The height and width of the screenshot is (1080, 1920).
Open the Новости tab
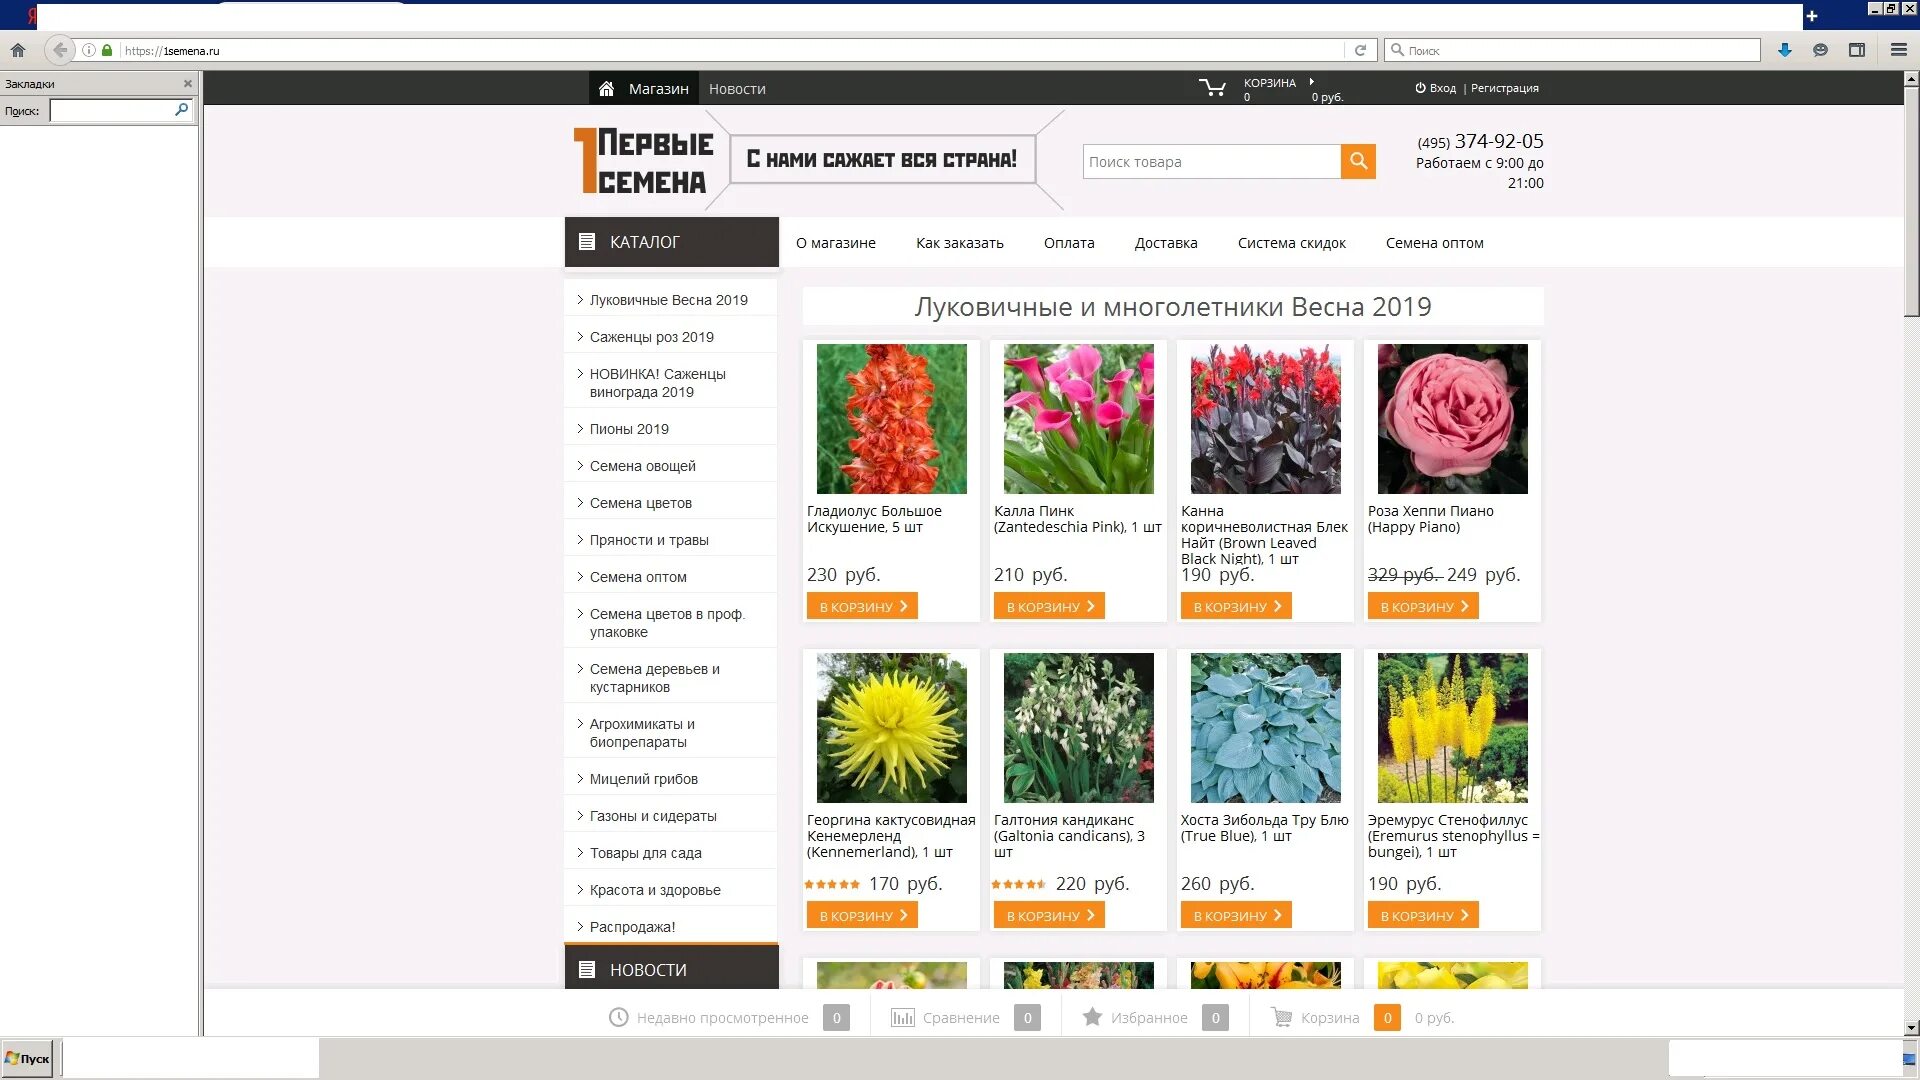[x=737, y=89]
